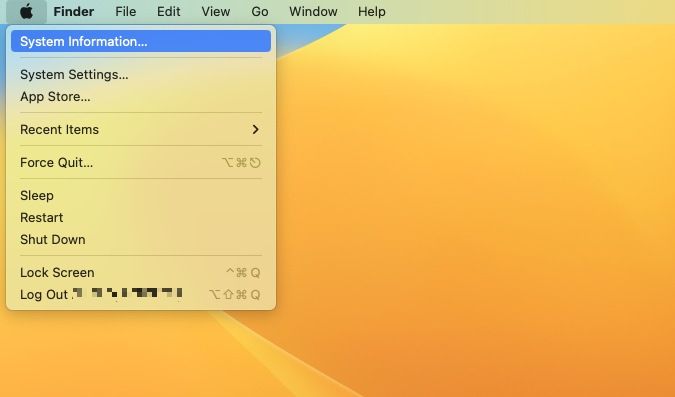Select Restart menu entry
Screen dimensions: 675x397
pos(141,217)
